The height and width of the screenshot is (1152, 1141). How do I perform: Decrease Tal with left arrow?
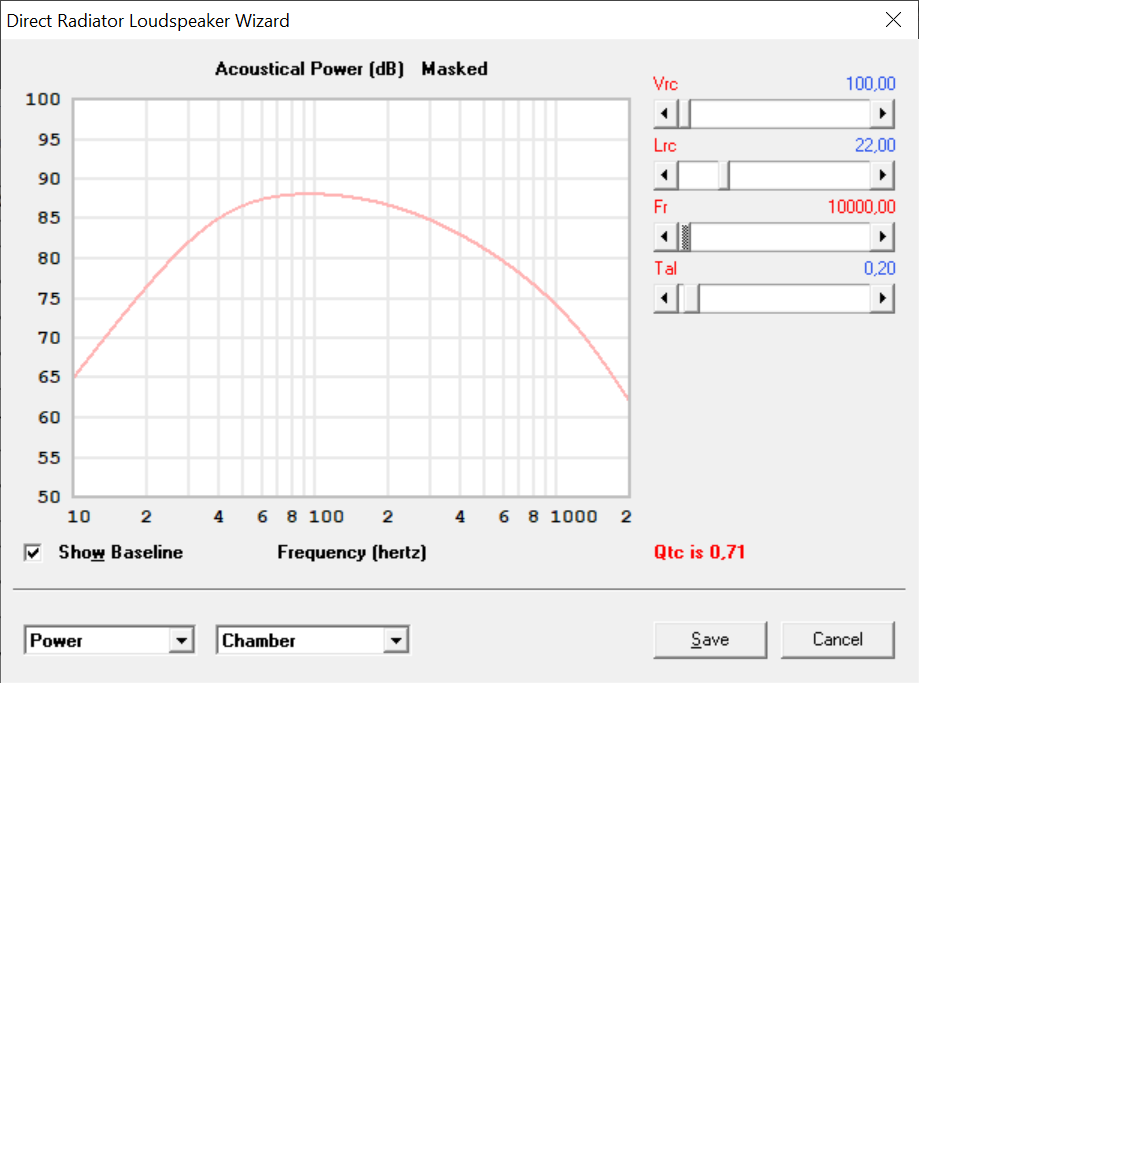point(665,298)
